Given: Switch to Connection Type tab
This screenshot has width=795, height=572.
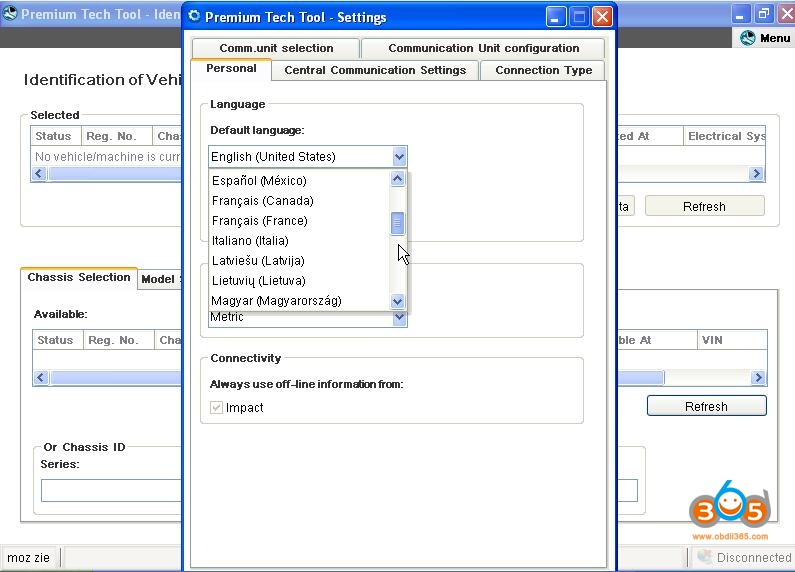Looking at the screenshot, I should 544,70.
